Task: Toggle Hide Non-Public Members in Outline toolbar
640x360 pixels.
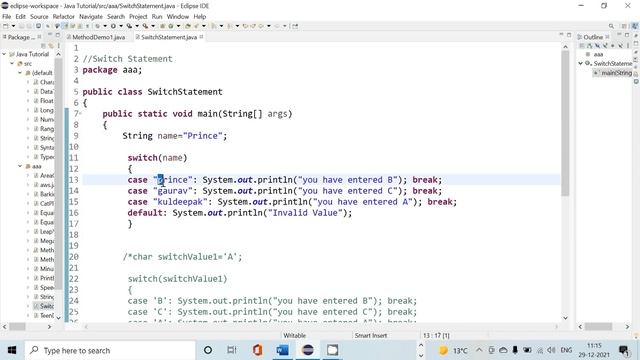Action: (613, 46)
